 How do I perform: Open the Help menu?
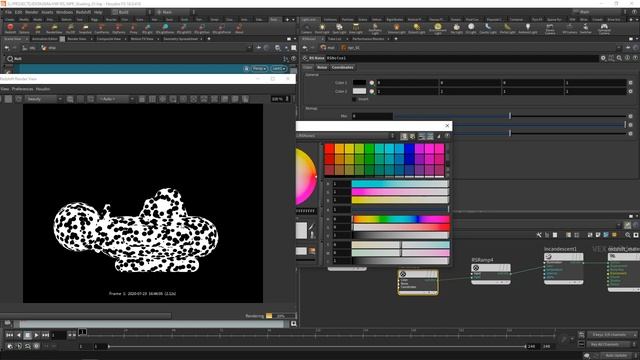pos(98,12)
